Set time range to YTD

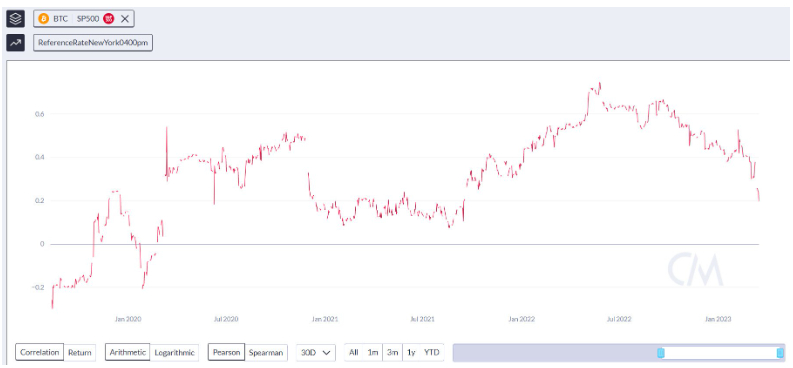(431, 352)
